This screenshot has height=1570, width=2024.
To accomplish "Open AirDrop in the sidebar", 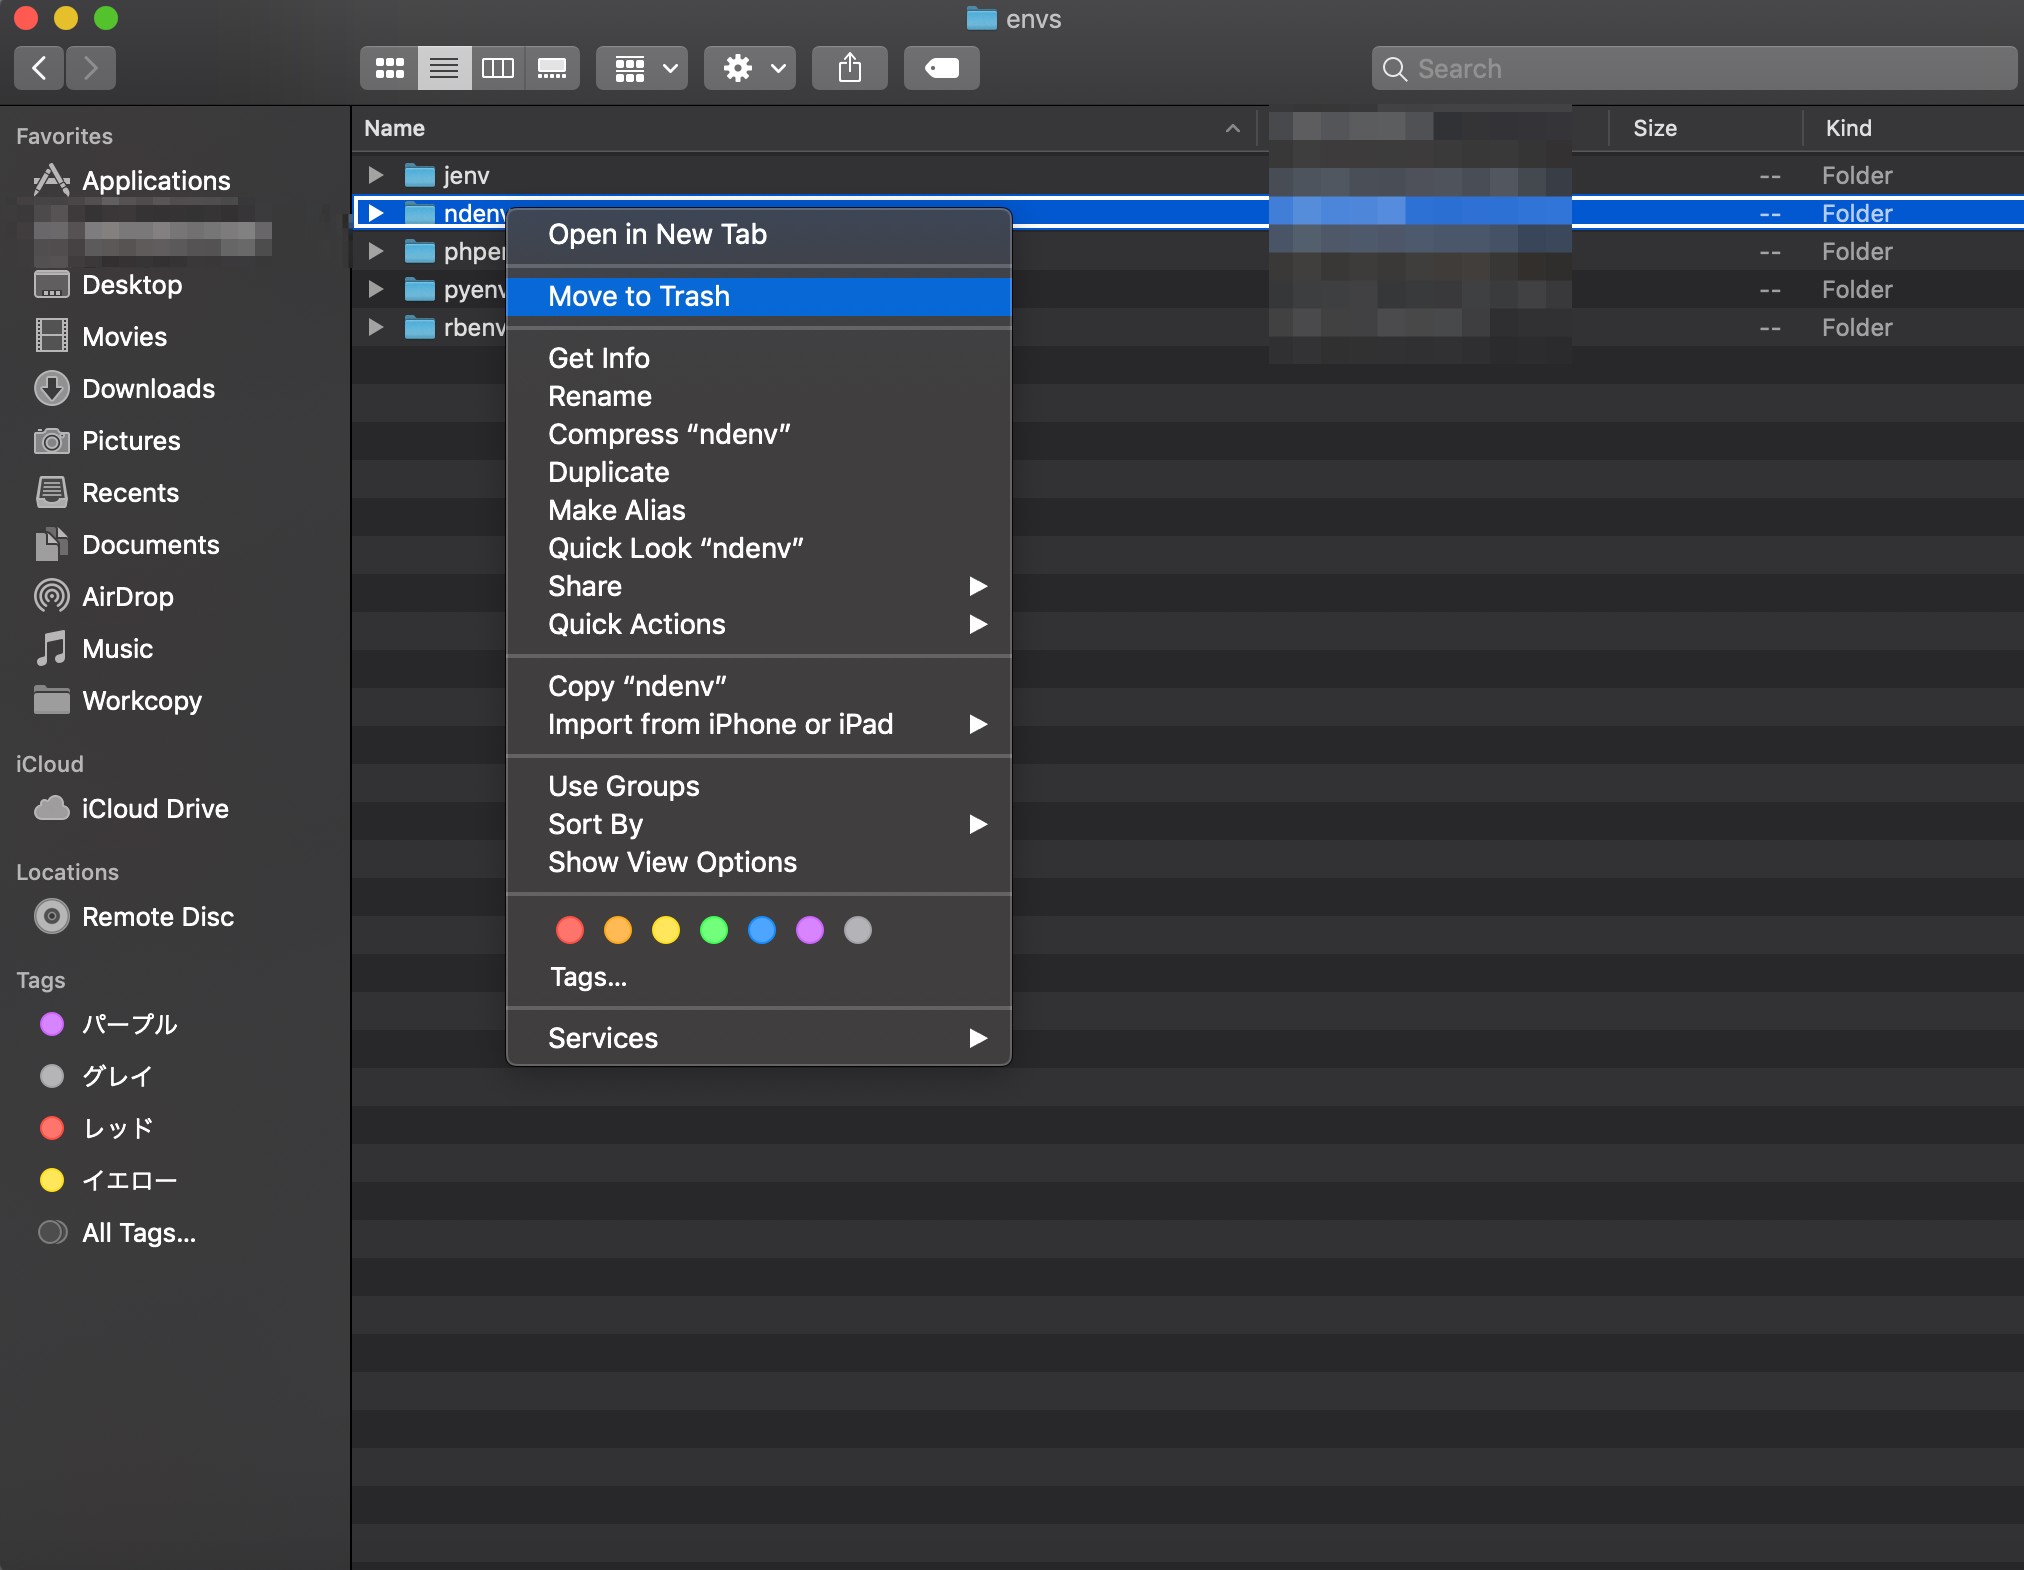I will coord(127,597).
